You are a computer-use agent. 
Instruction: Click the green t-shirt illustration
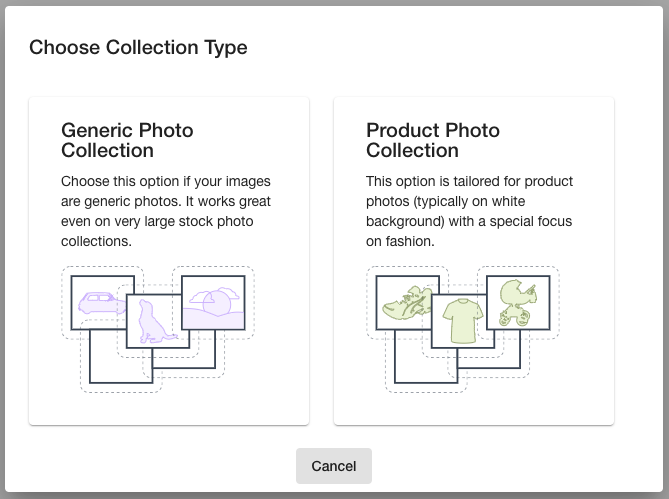(x=463, y=321)
